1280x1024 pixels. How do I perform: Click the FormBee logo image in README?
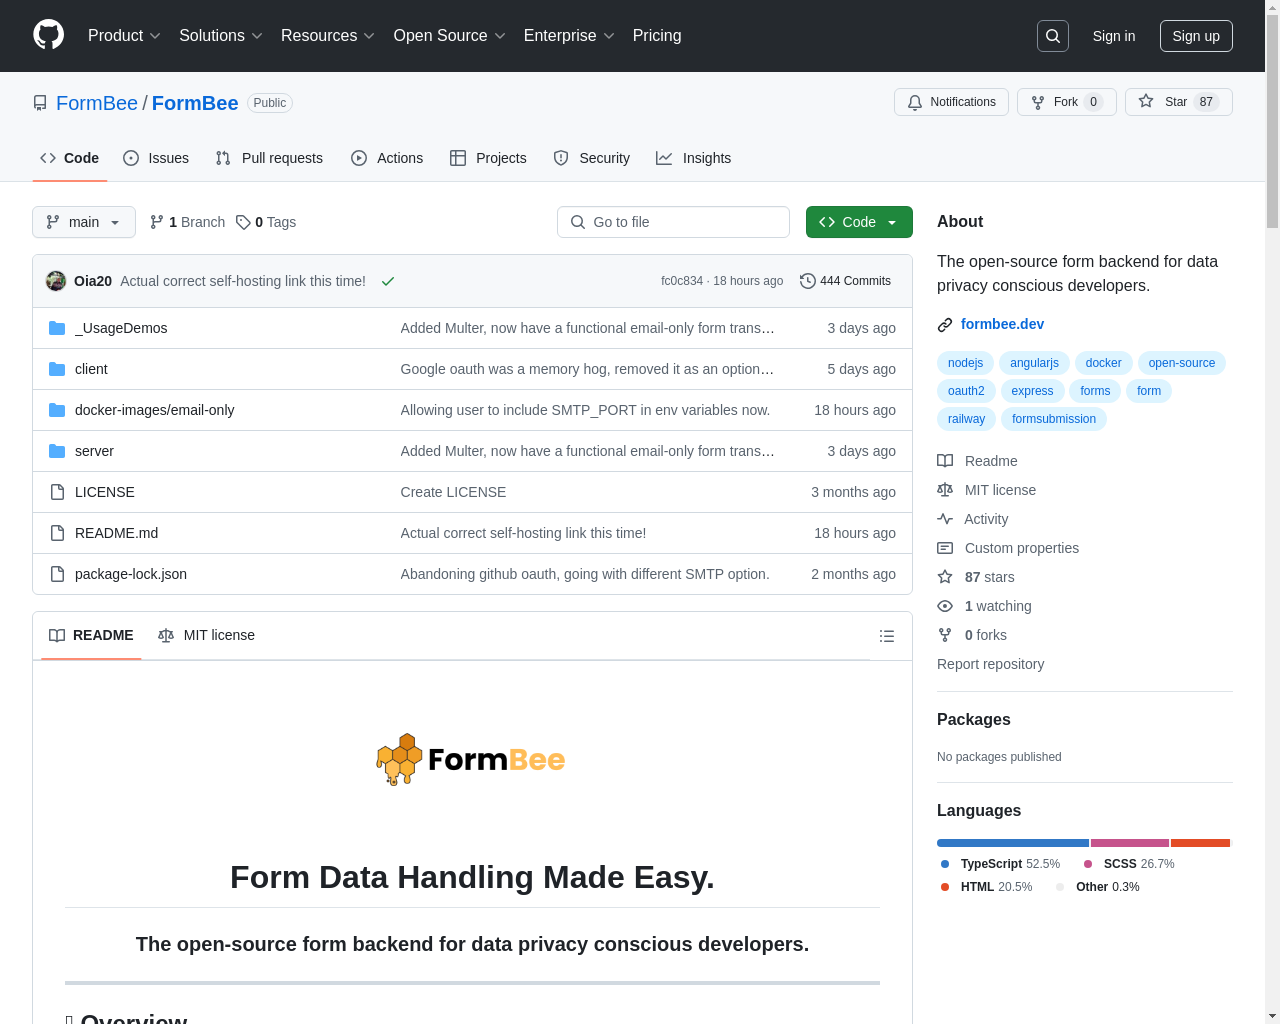[472, 760]
